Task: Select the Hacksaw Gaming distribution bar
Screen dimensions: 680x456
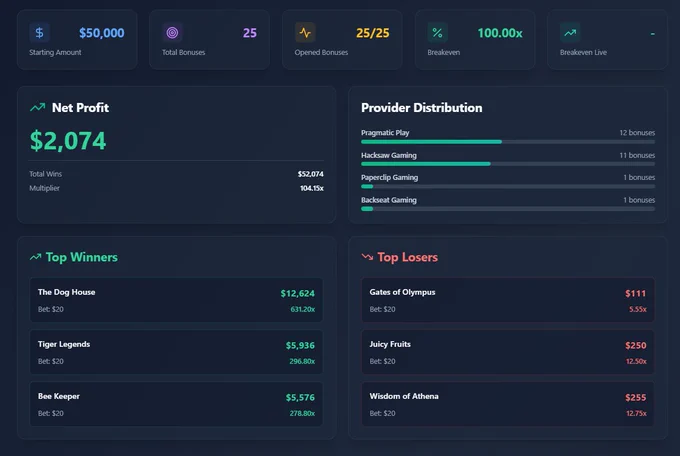Action: pyautogui.click(x=508, y=164)
